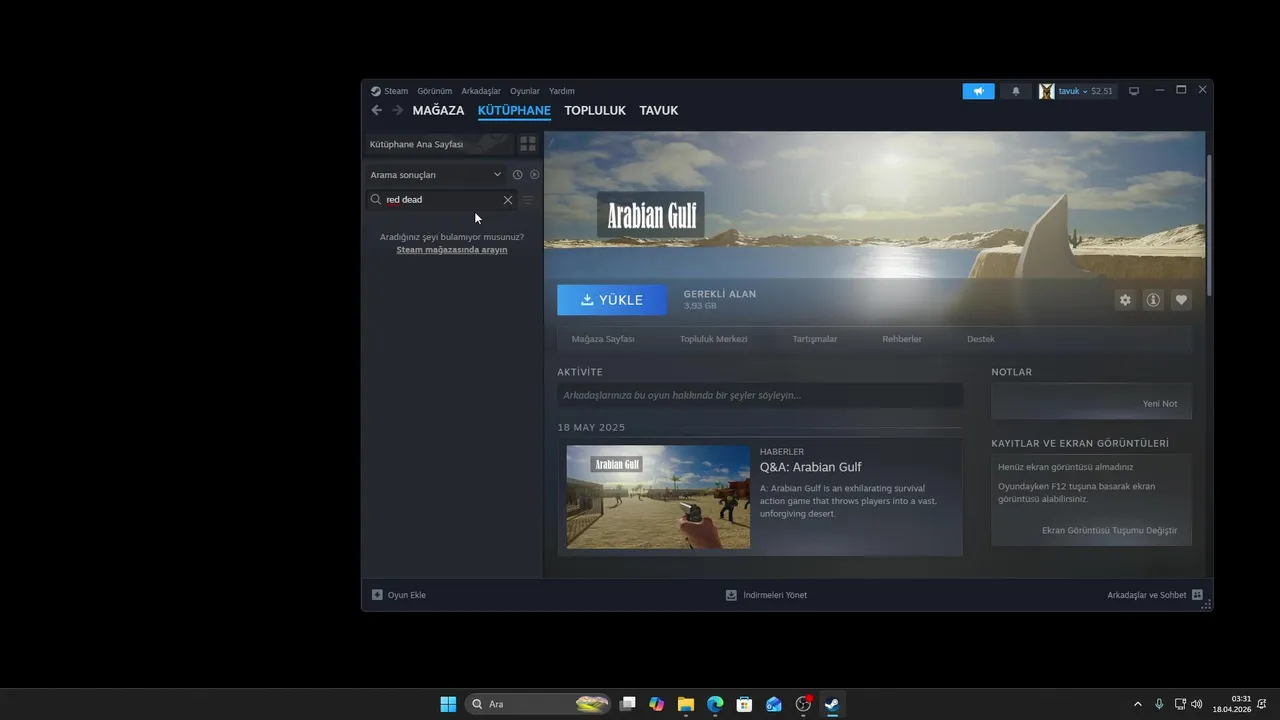Open Q&A: Arabian Gulf news title
This screenshot has width=1280, height=720.
810,467
